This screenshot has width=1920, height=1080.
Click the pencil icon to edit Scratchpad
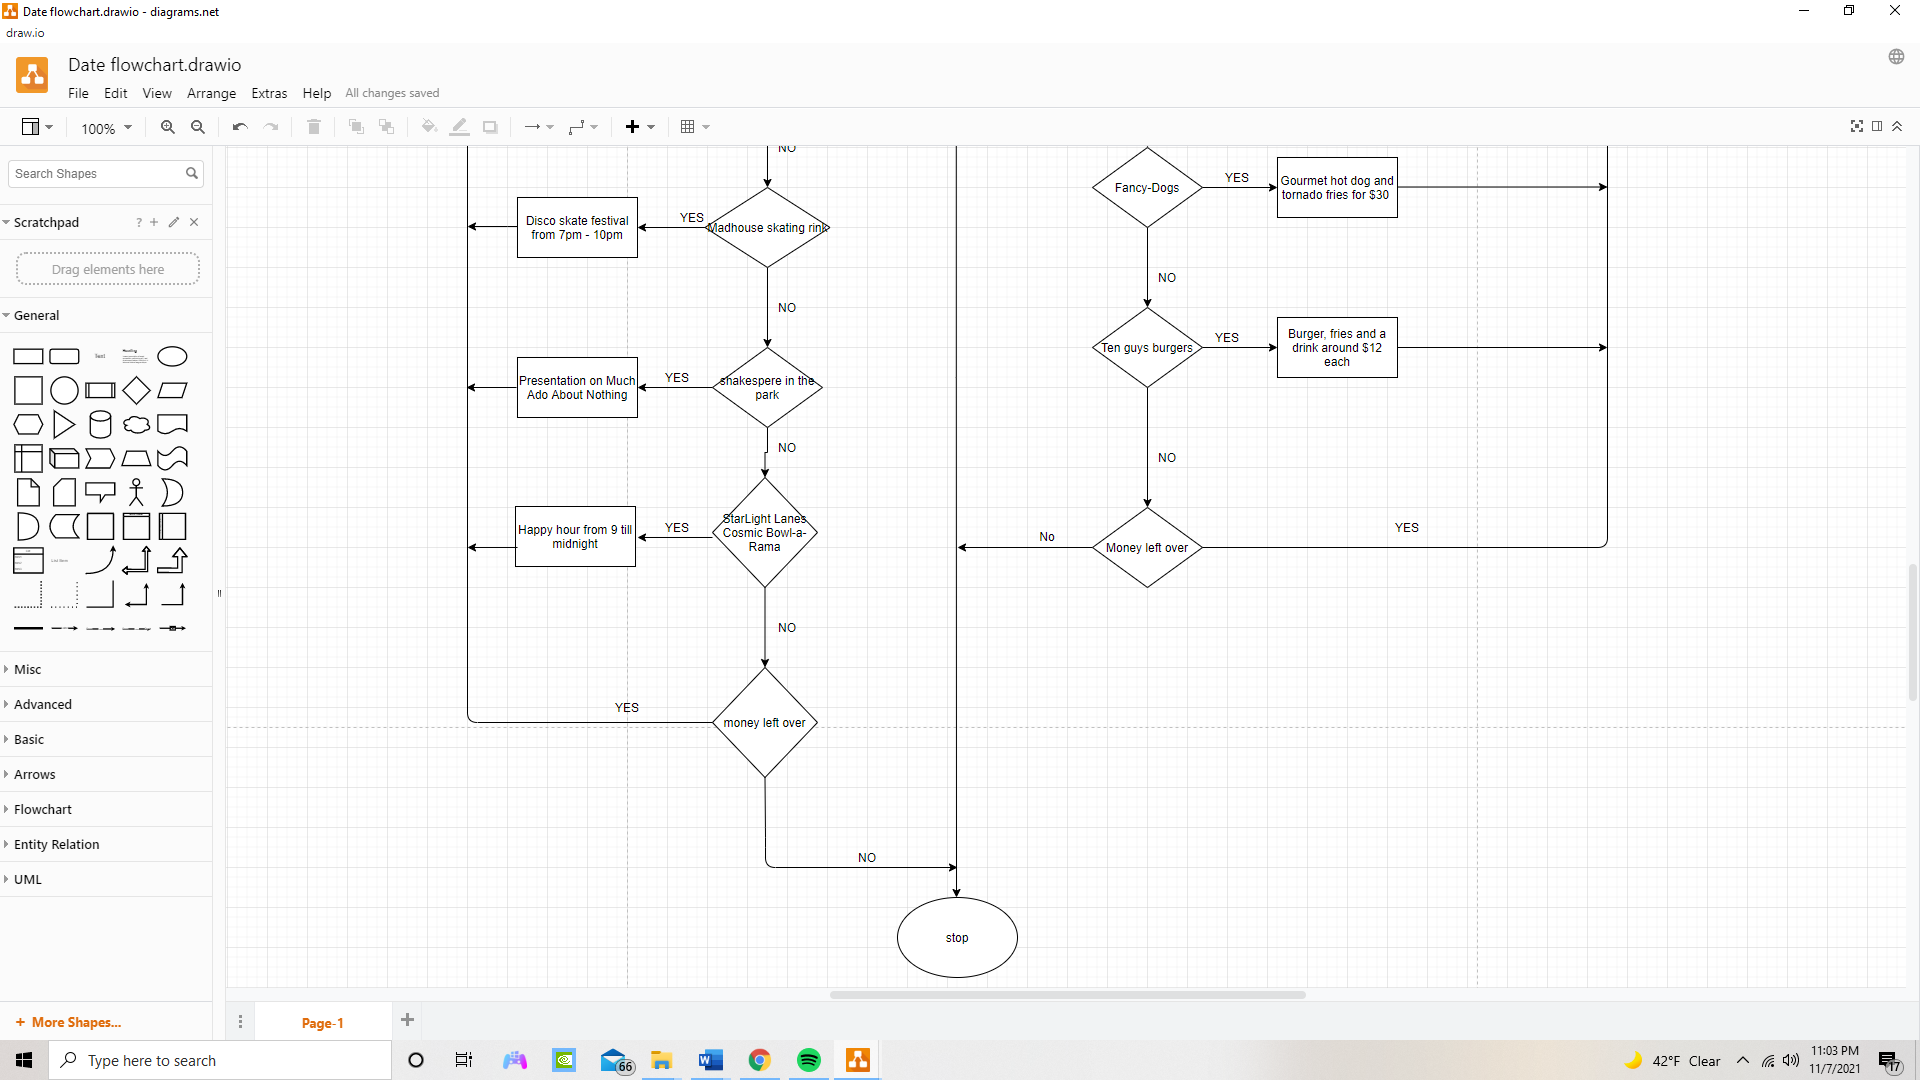pos(174,222)
